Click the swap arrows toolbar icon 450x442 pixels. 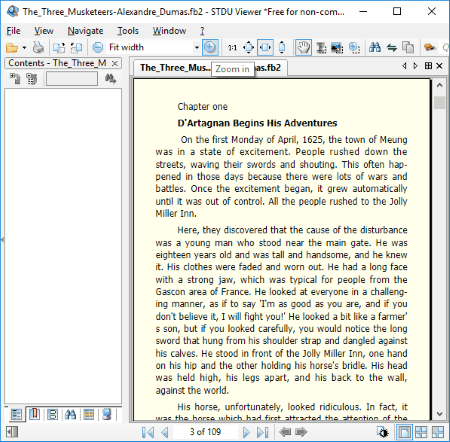(x=392, y=48)
